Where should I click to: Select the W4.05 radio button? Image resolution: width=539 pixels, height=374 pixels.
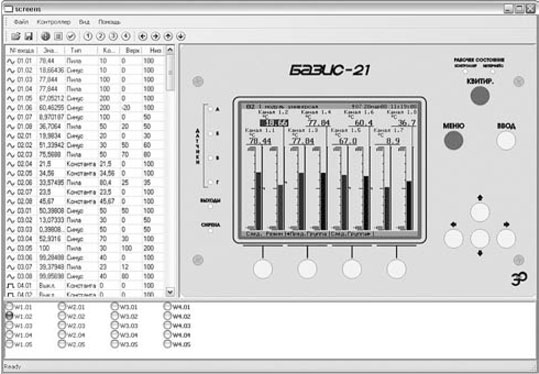[x=167, y=343]
